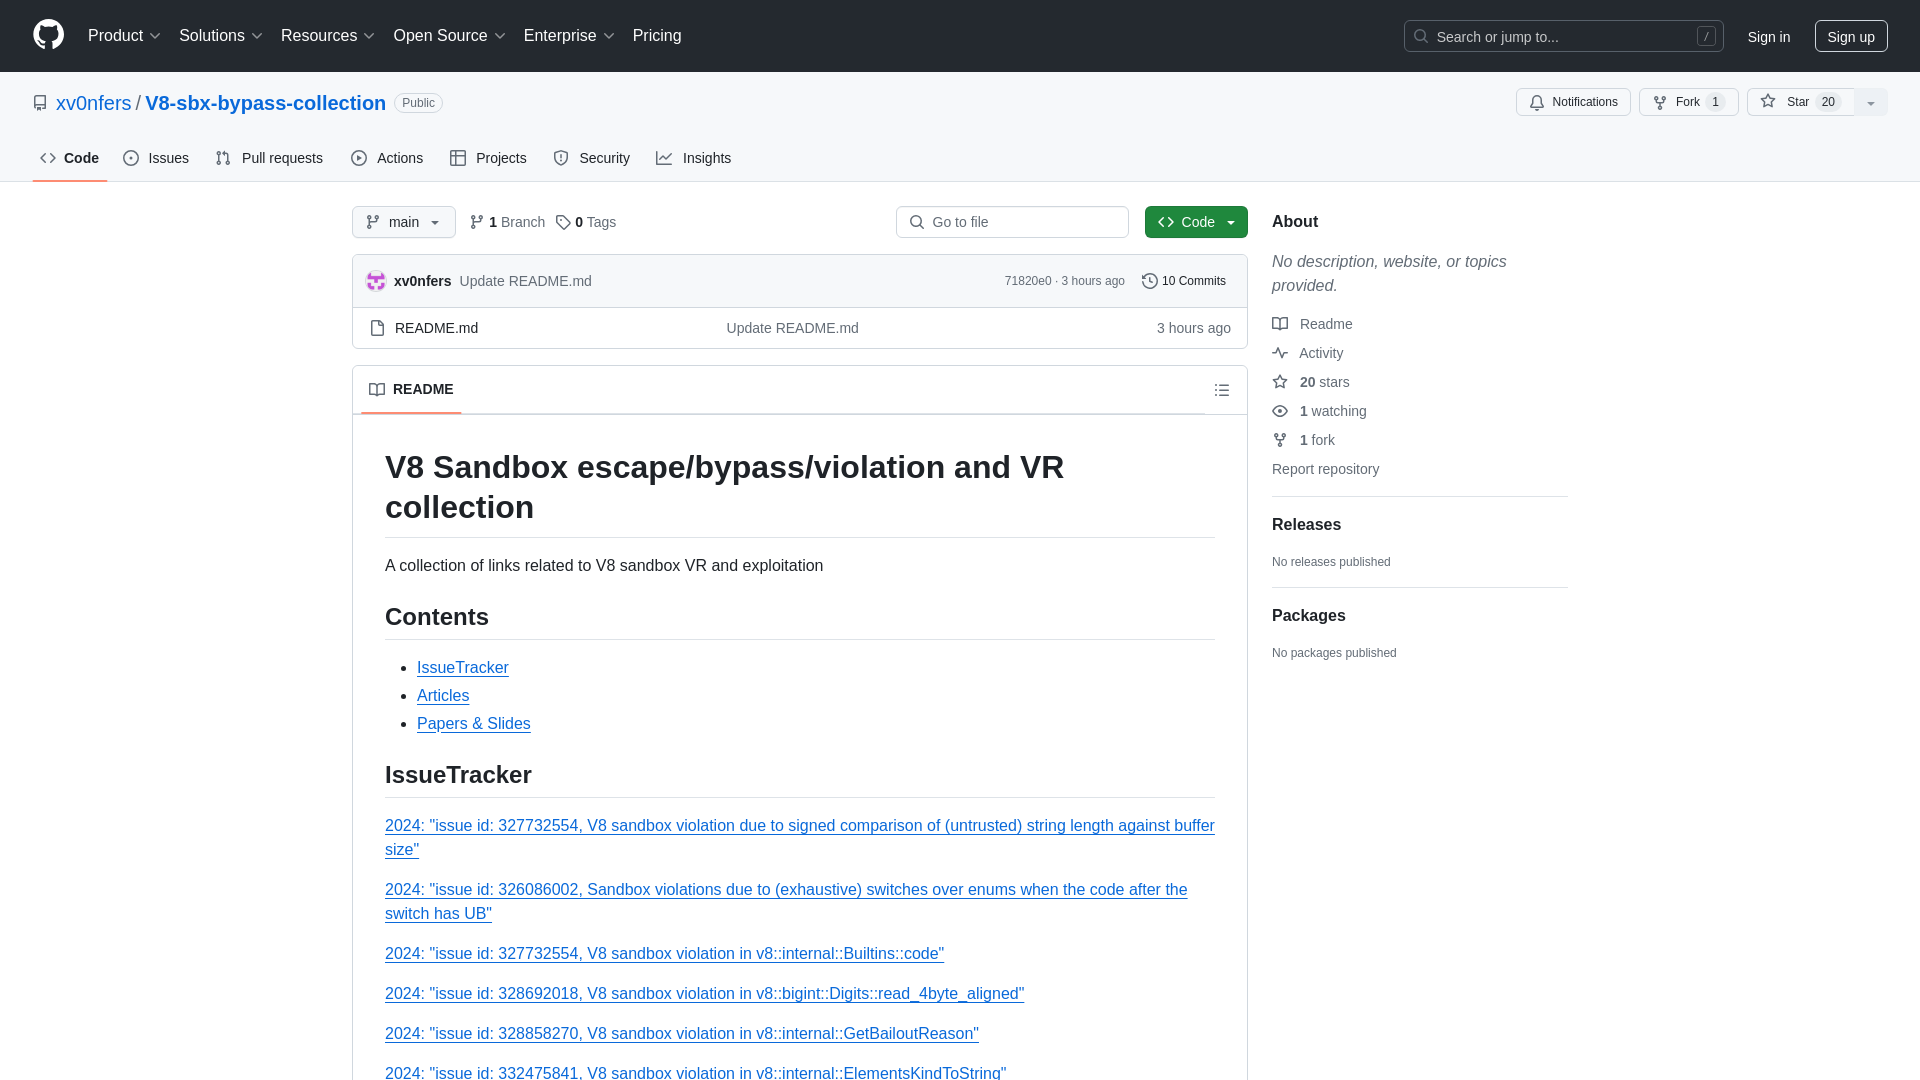Open the Actions tab

coord(387,158)
